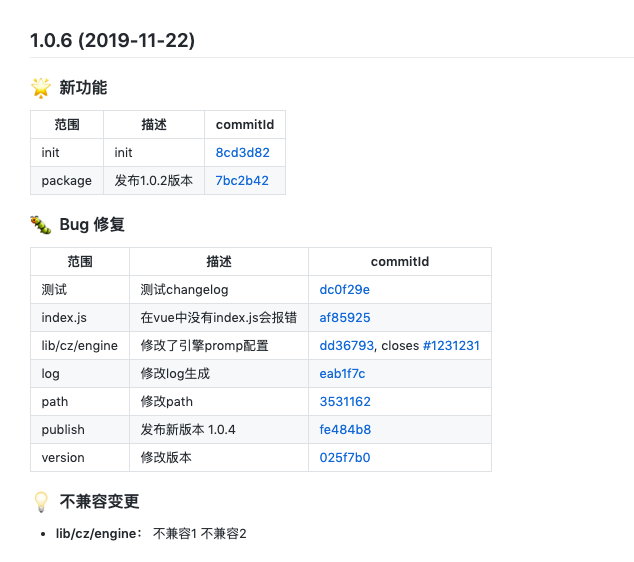The image size is (634, 562).
Task: Open commit 025f7b0 for version
Action: (344, 457)
